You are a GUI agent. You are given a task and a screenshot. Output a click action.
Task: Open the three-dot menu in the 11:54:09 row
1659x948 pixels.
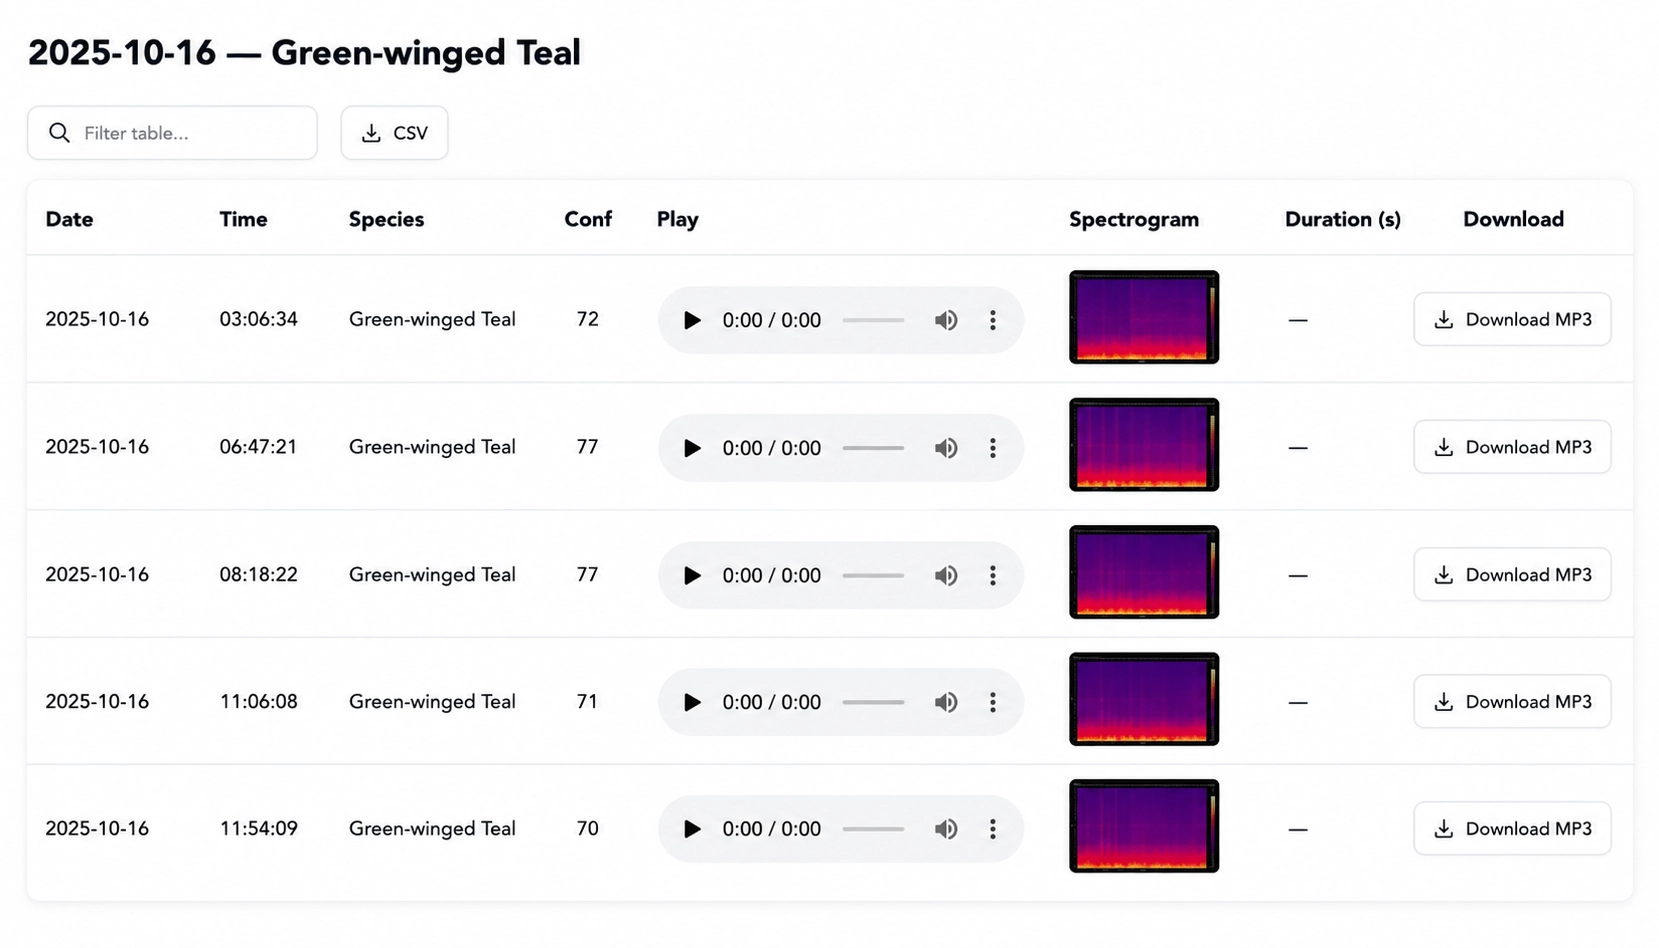(992, 829)
